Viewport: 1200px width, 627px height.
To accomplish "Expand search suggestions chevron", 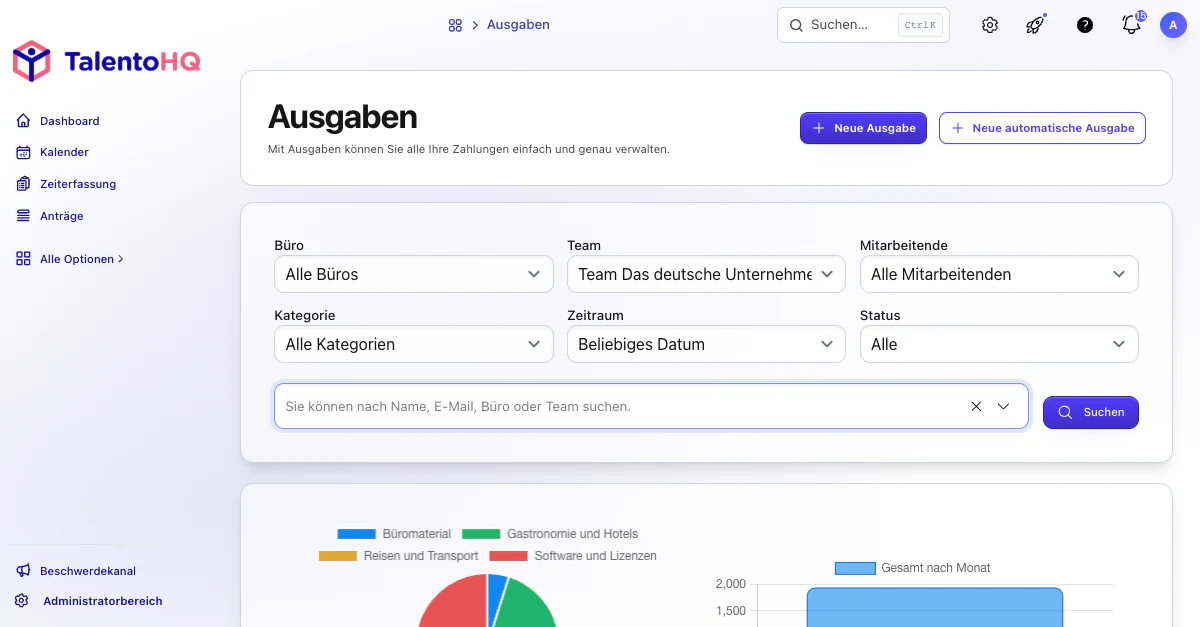I will tap(1004, 407).
